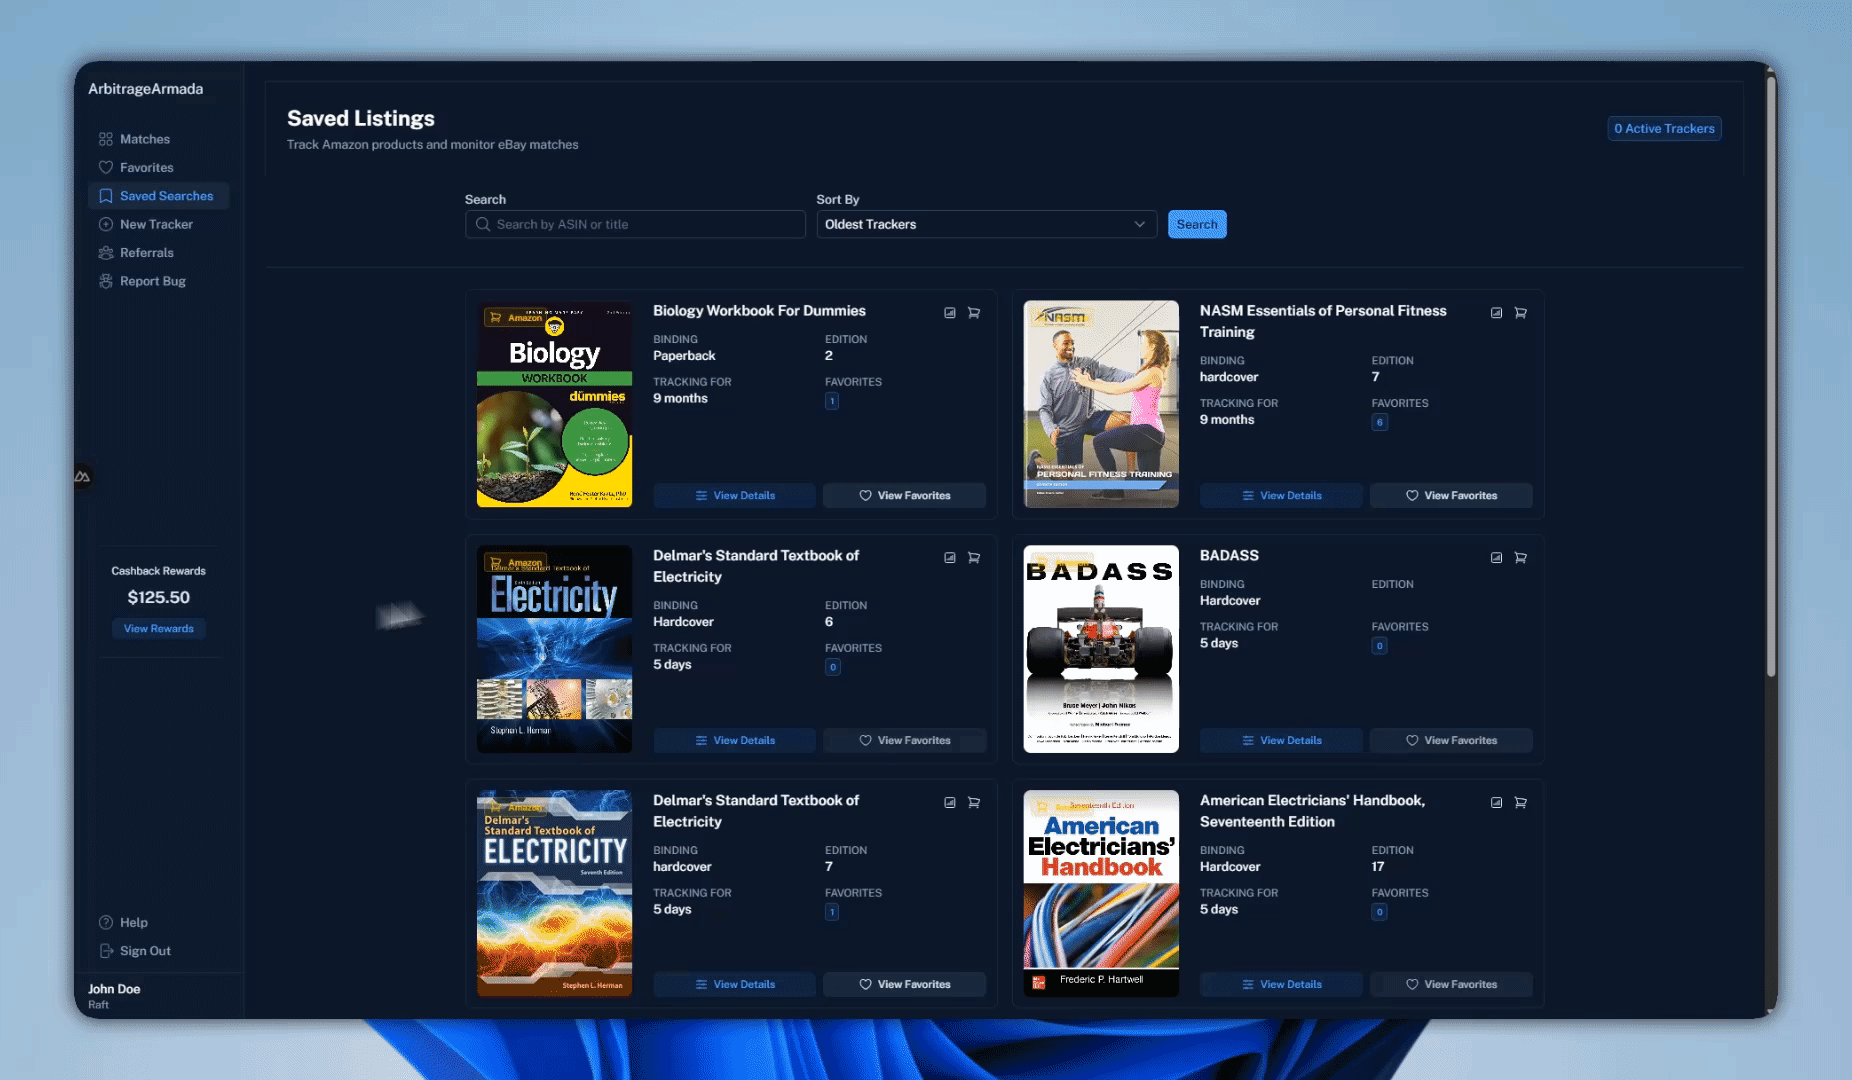View Favorites for Biology Workbook For Dummies
The width and height of the screenshot is (1852, 1080).
[904, 495]
